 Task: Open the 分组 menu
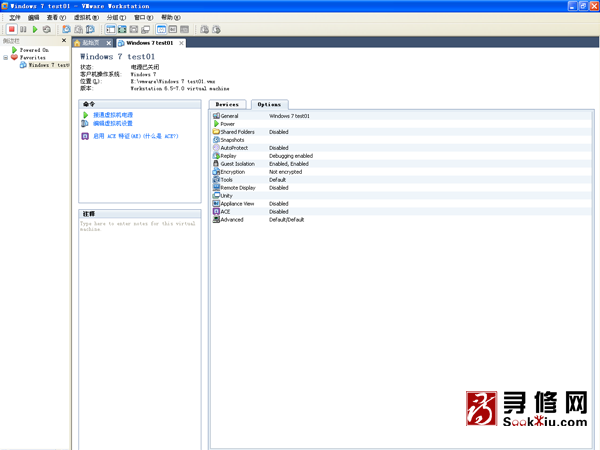click(116, 18)
